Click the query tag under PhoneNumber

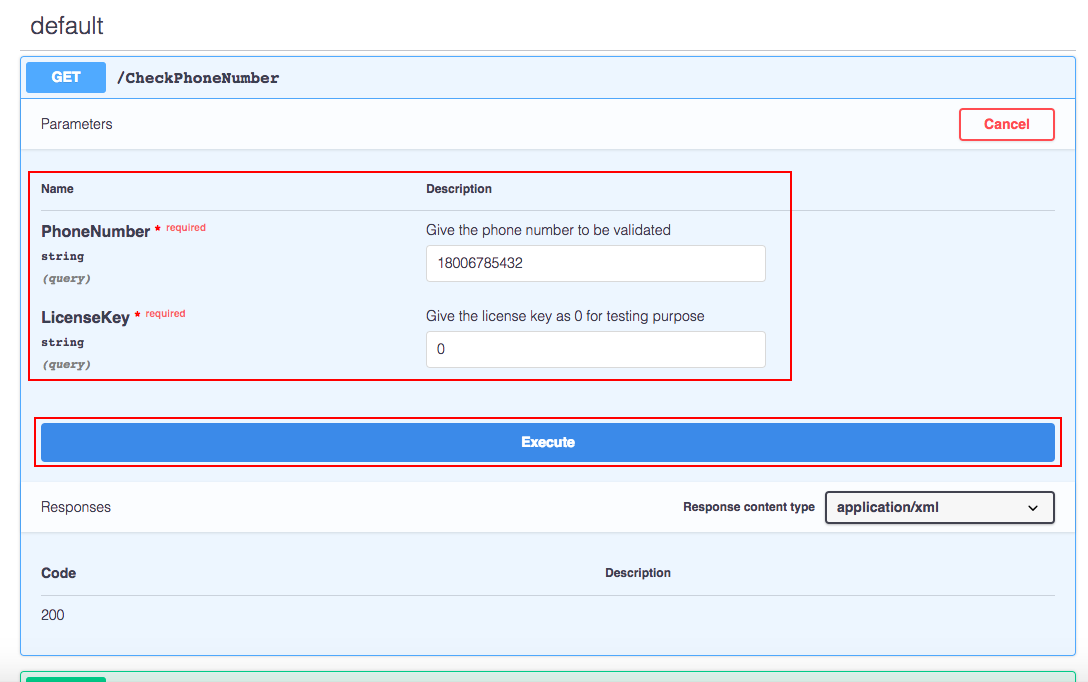(x=66, y=278)
